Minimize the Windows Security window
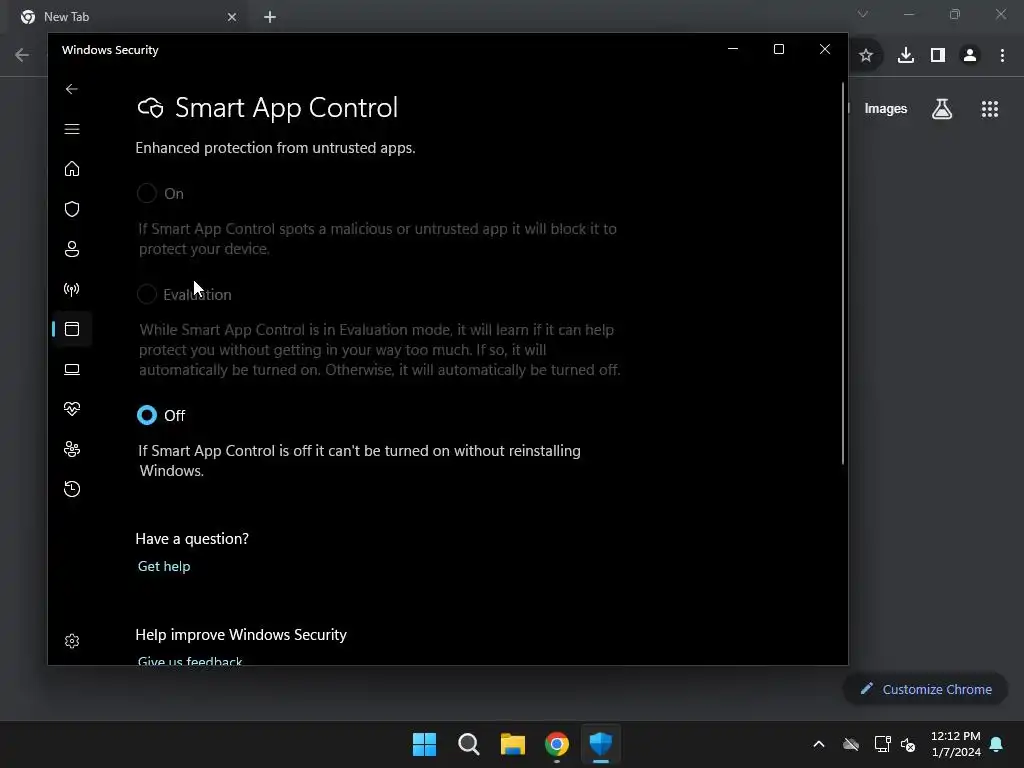 [x=733, y=50]
